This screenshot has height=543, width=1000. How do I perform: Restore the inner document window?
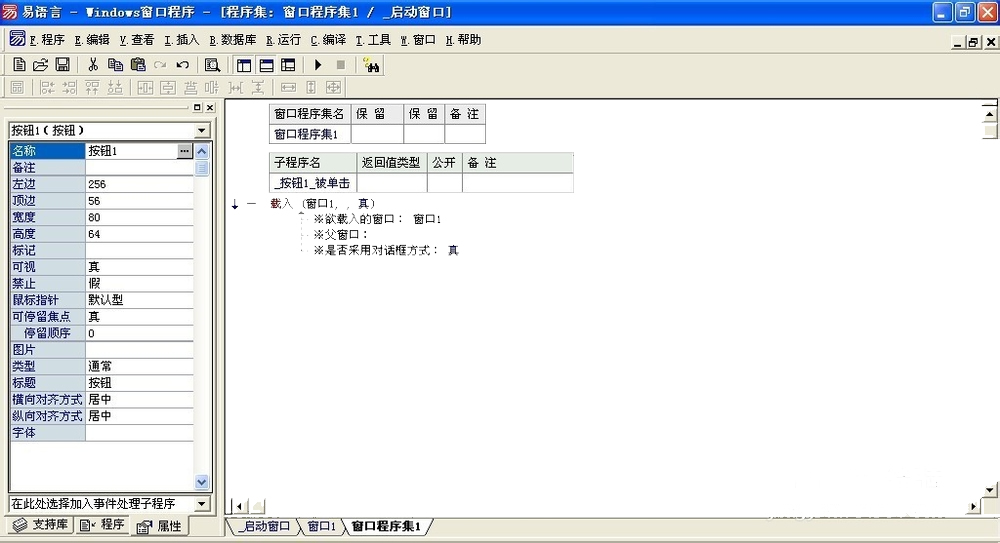[x=973, y=42]
